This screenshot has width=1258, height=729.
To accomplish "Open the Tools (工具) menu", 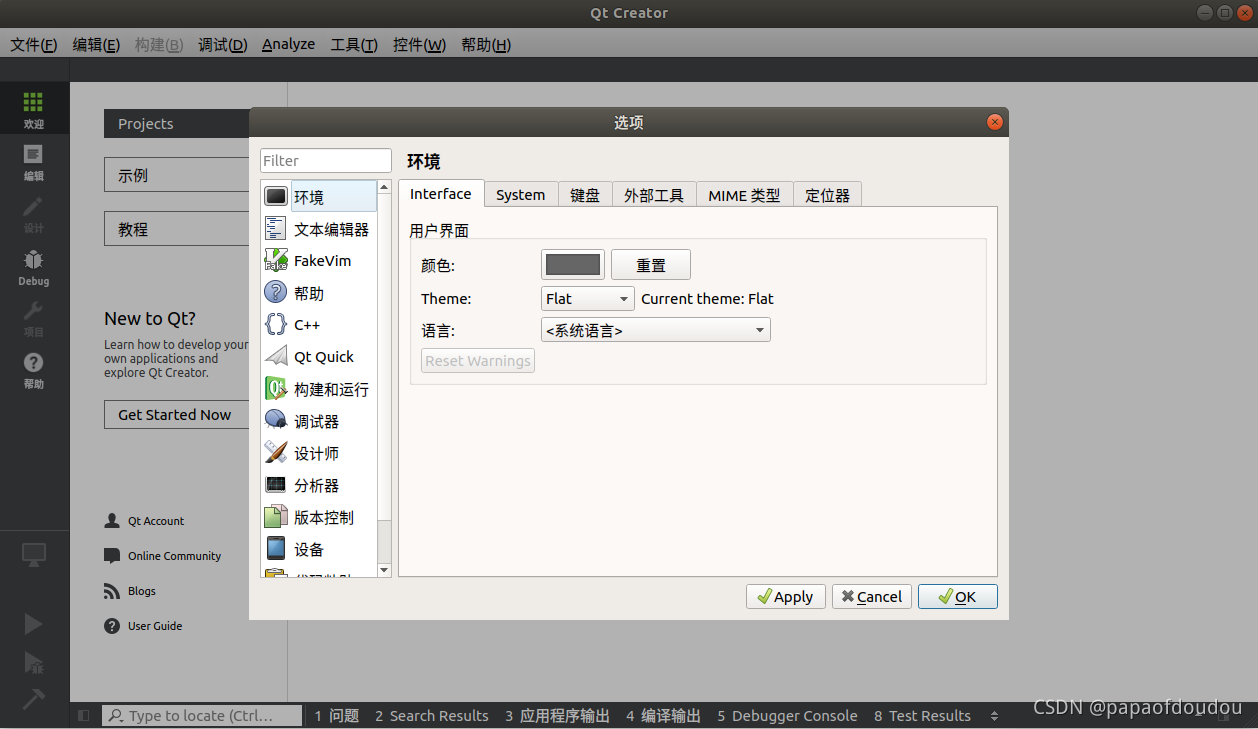I will point(354,45).
